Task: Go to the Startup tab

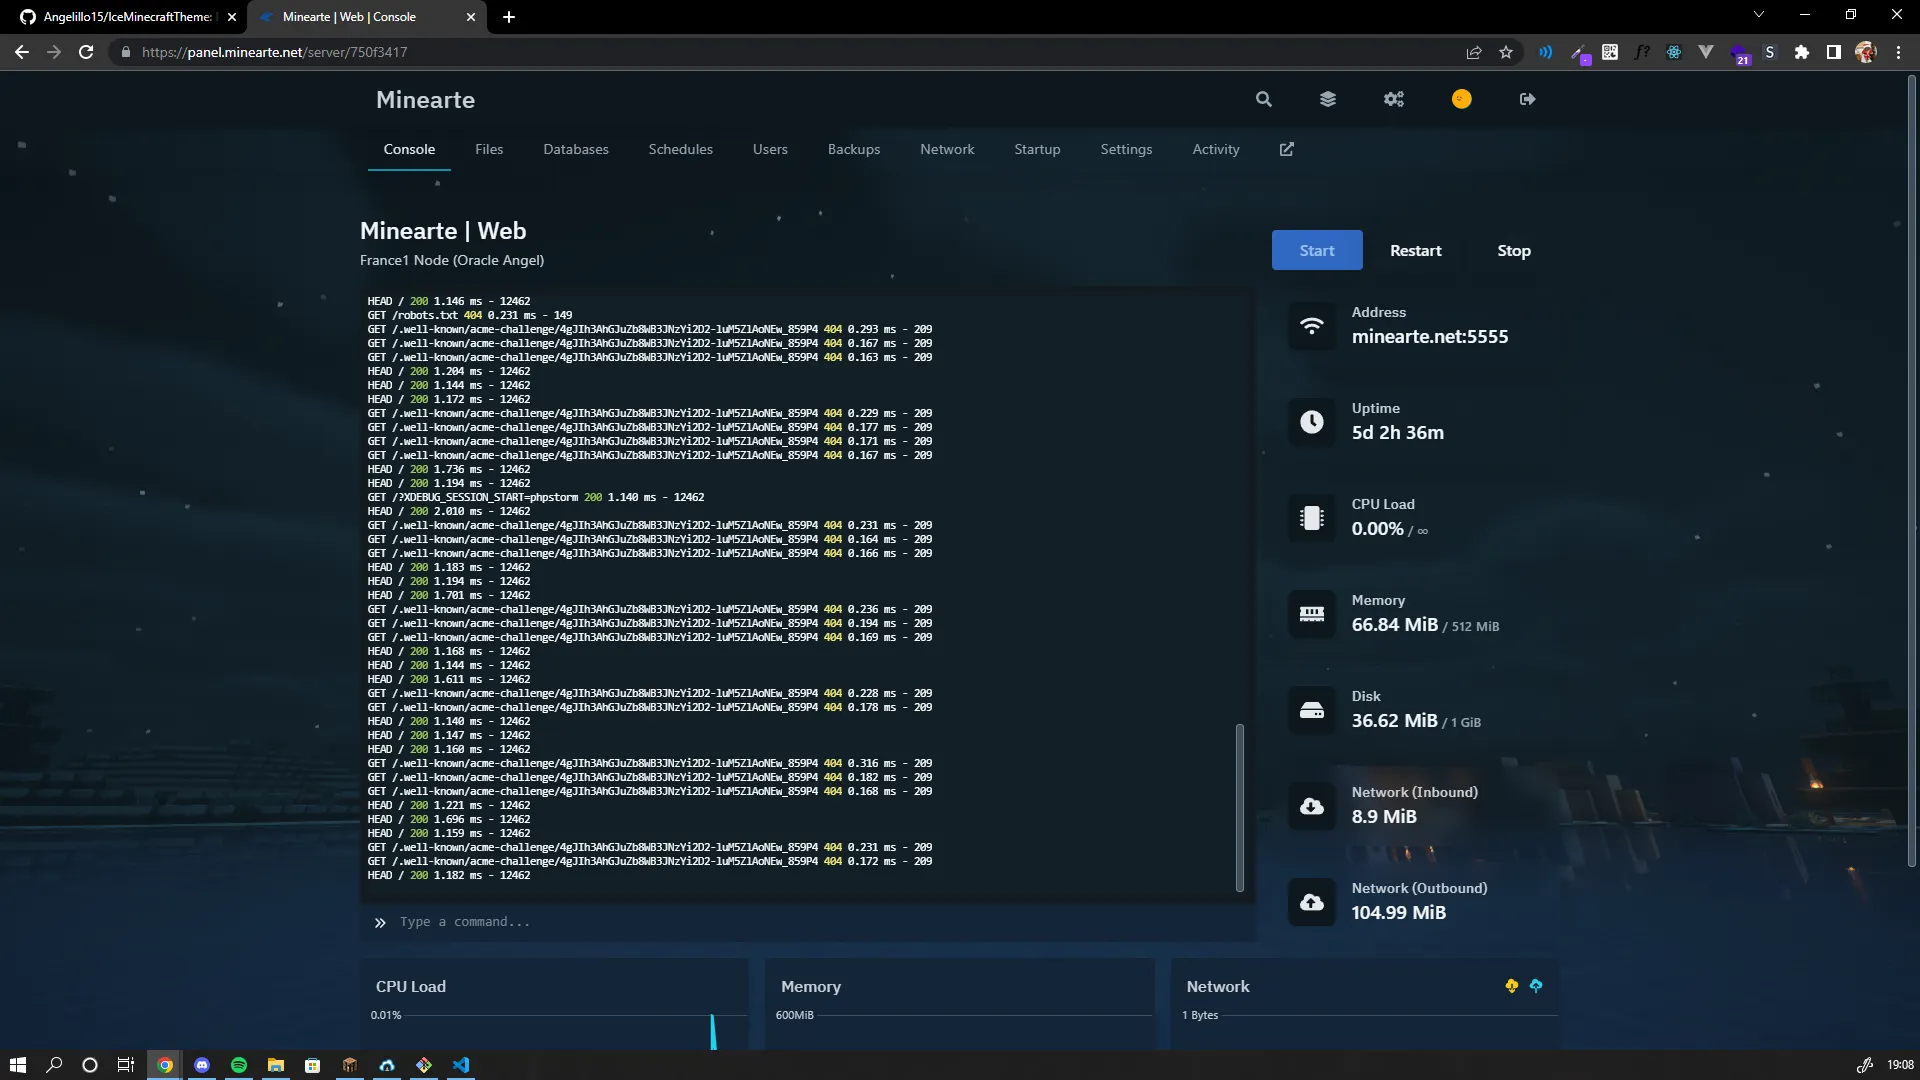Action: tap(1037, 149)
